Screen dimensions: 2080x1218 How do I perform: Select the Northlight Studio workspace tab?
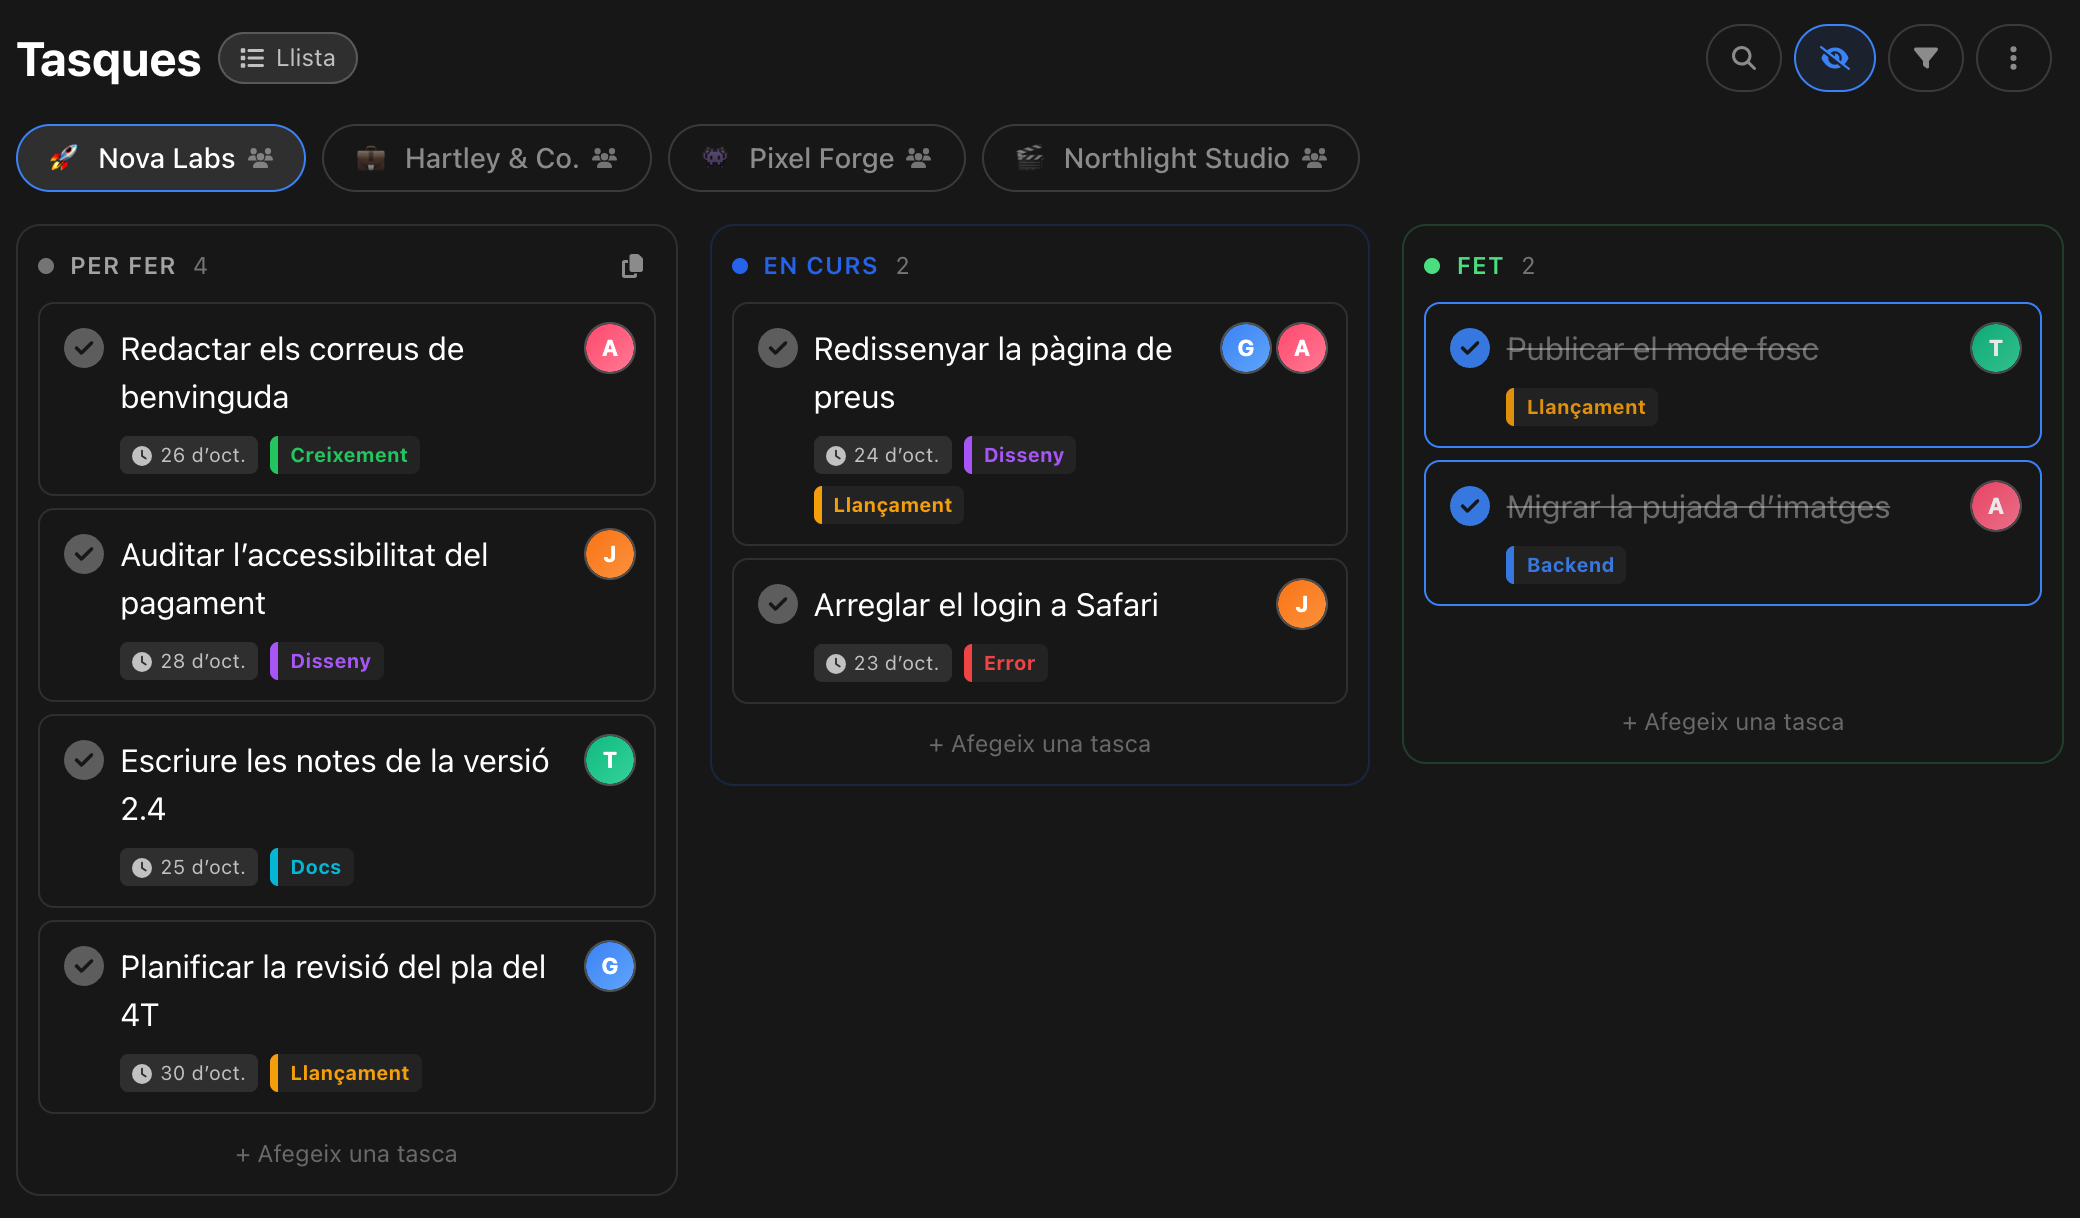pyautogui.click(x=1171, y=158)
